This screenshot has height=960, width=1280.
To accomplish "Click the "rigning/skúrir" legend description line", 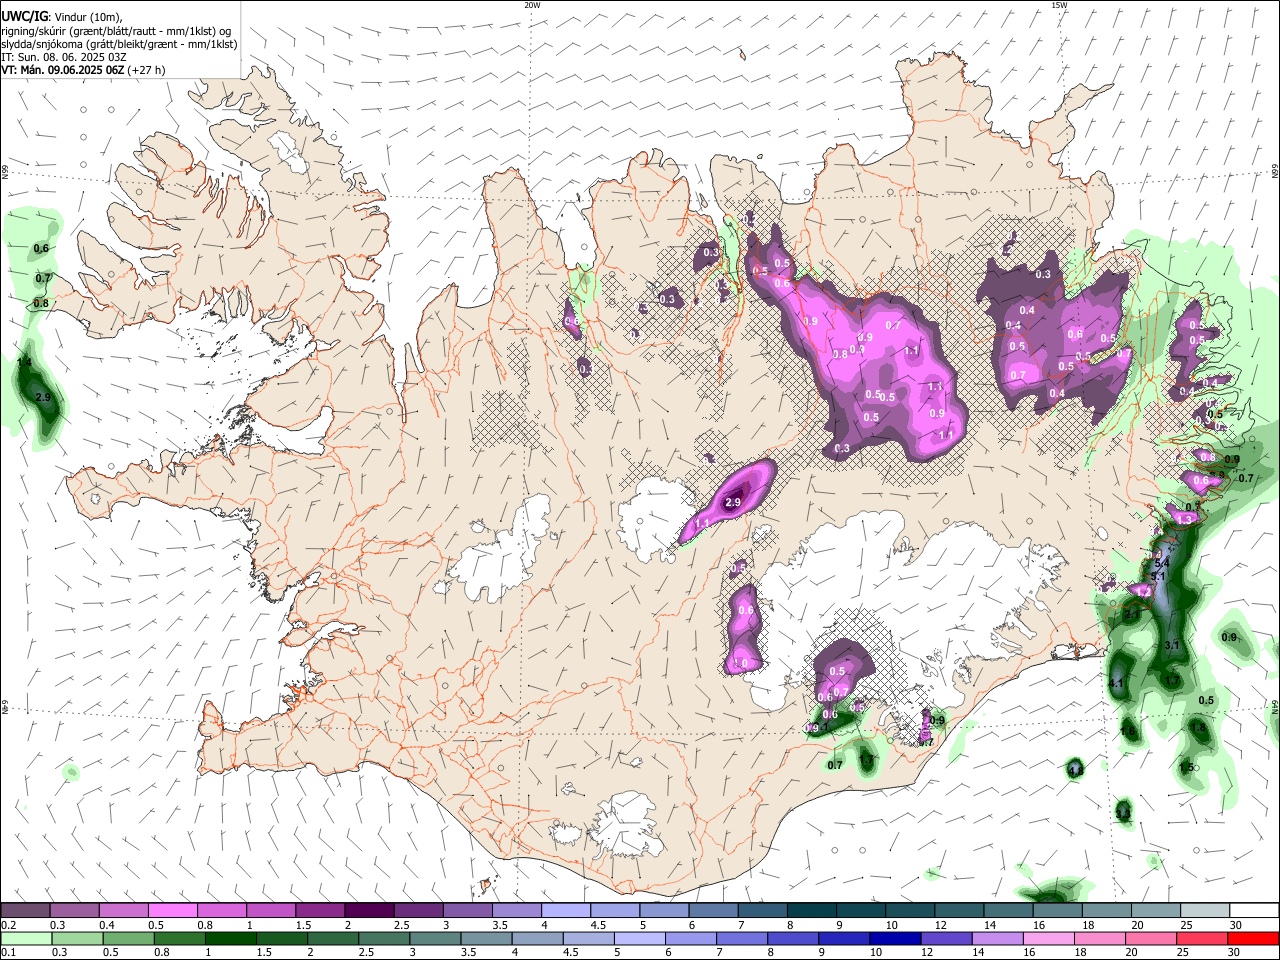I will pyautogui.click(x=116, y=31).
